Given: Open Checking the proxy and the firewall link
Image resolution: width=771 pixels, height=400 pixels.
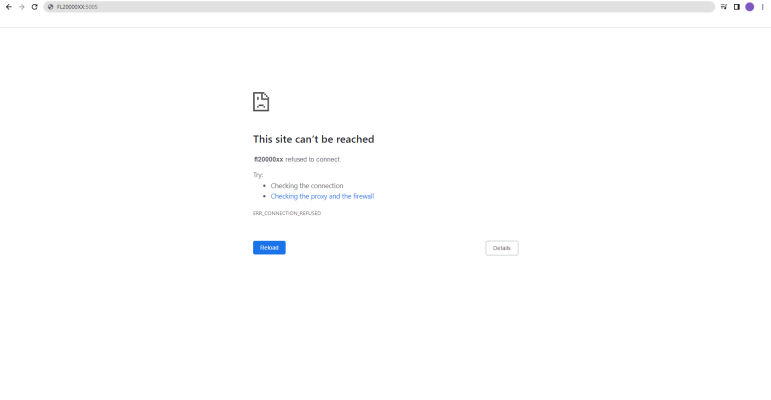Looking at the screenshot, I should click(322, 196).
